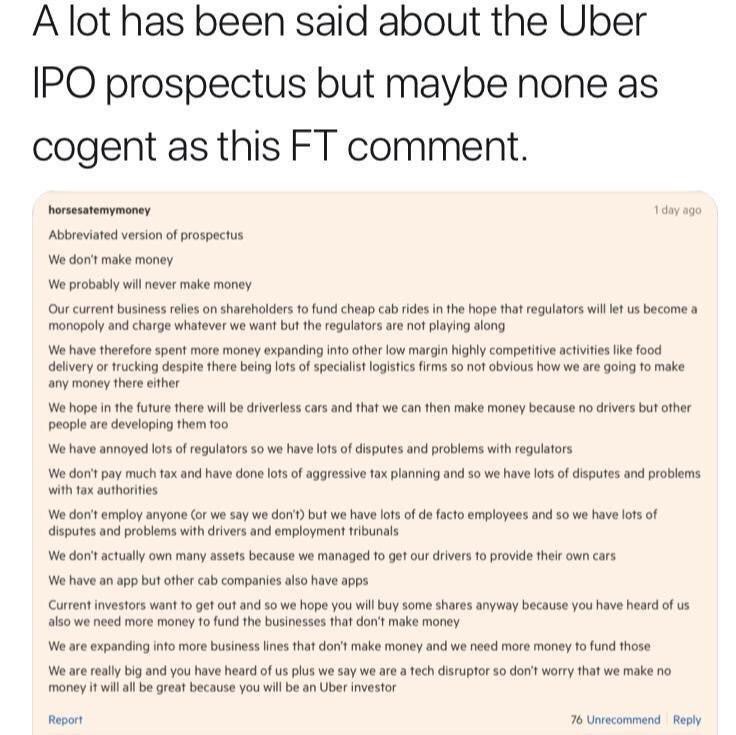Click paragraph beginning "Current investors want to get out"
The image size is (736, 735).
368,613
